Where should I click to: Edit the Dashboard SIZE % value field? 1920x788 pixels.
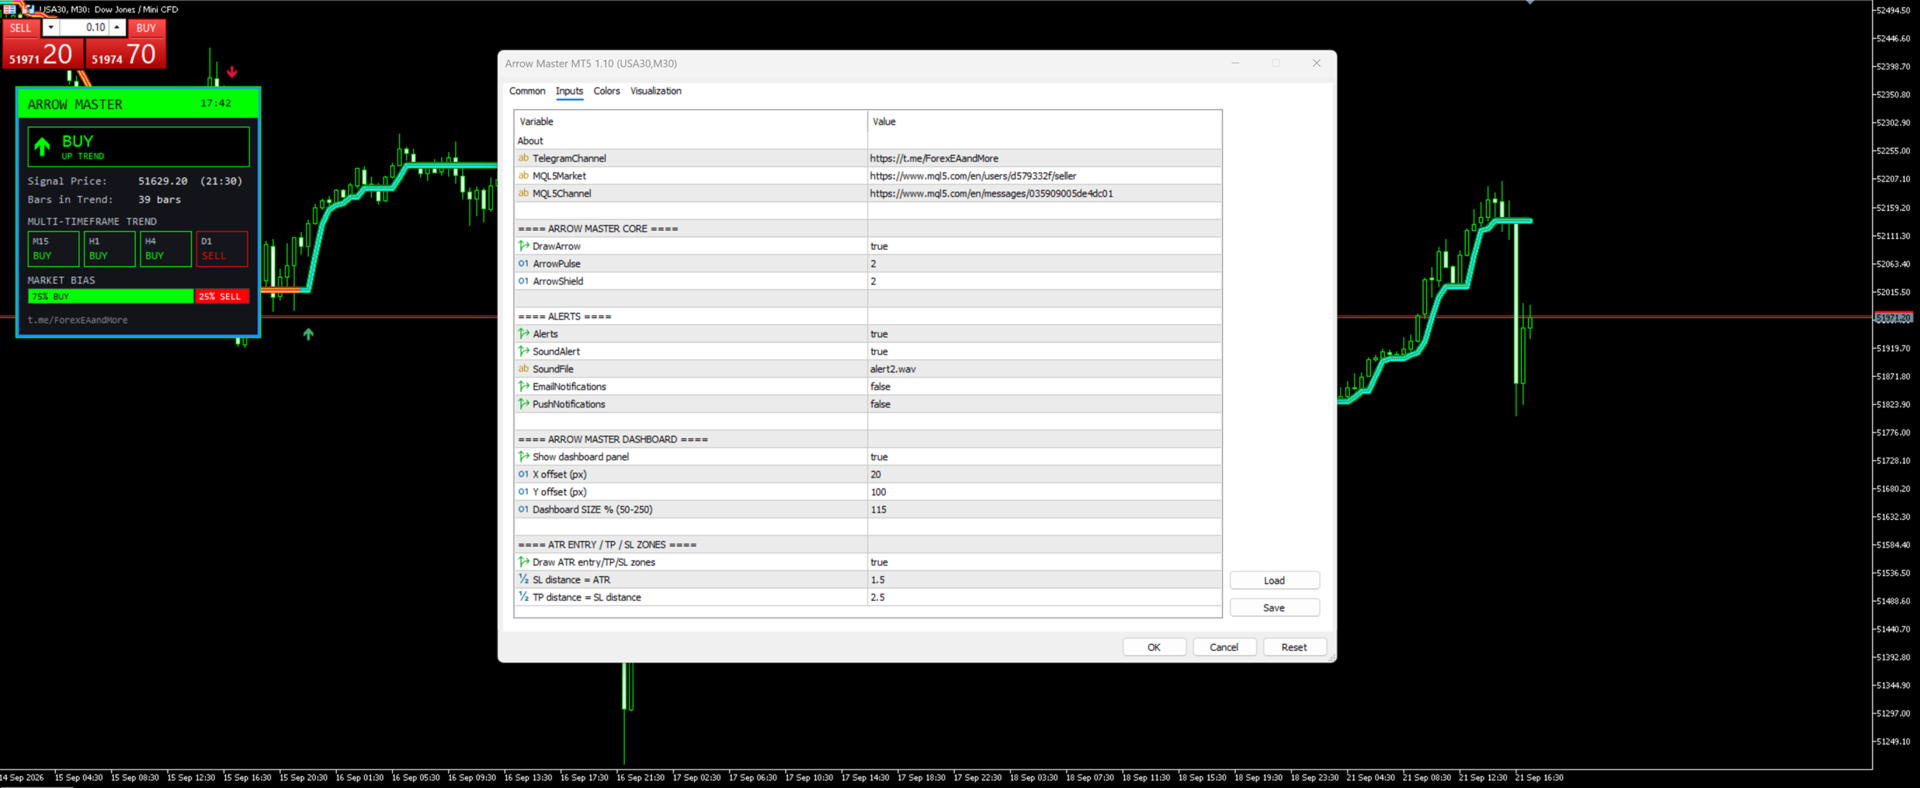click(1044, 510)
